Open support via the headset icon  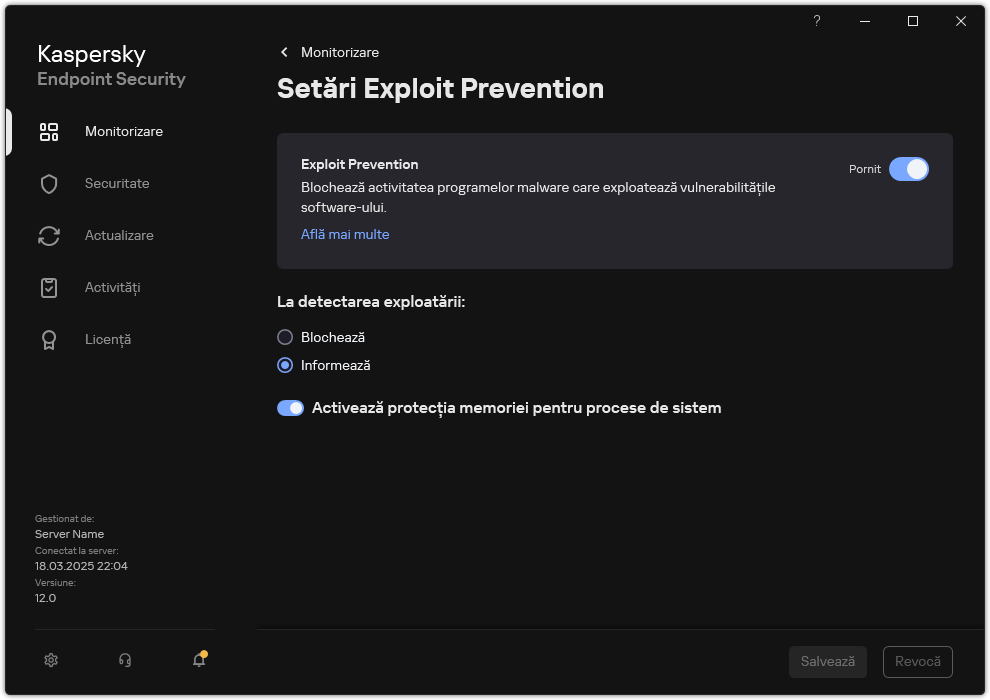[x=124, y=660]
